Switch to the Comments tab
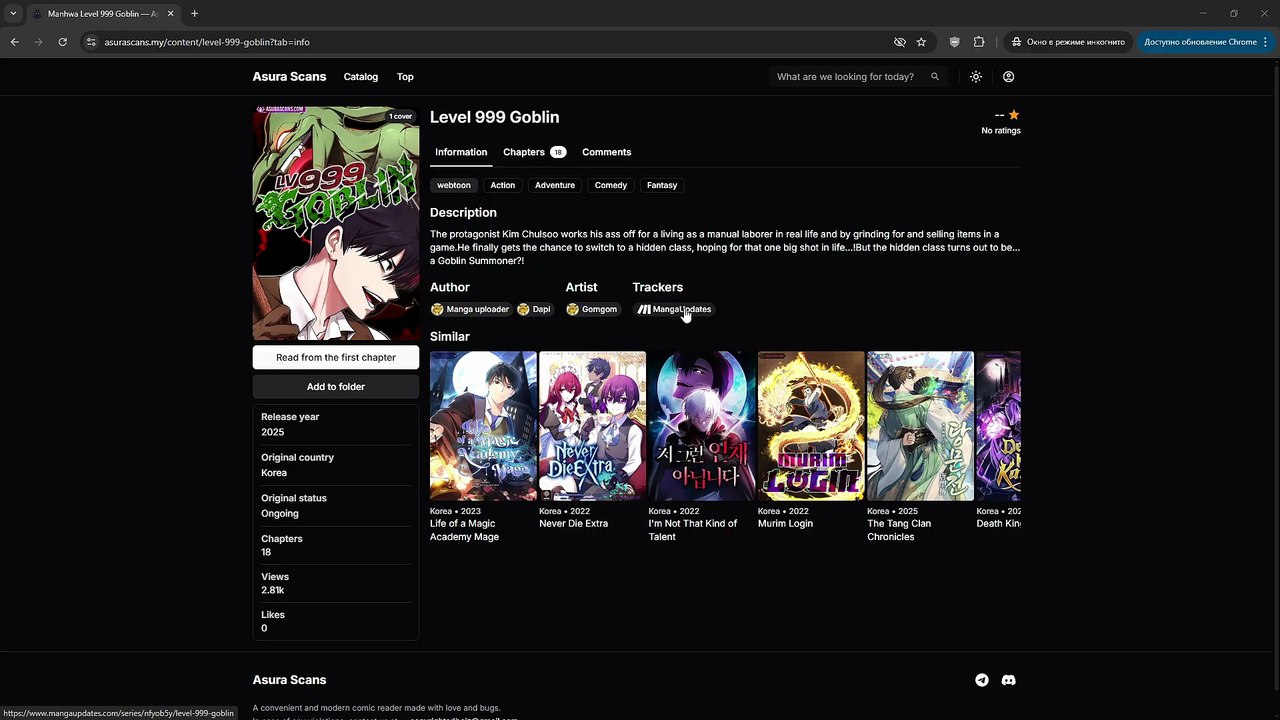 click(x=606, y=152)
